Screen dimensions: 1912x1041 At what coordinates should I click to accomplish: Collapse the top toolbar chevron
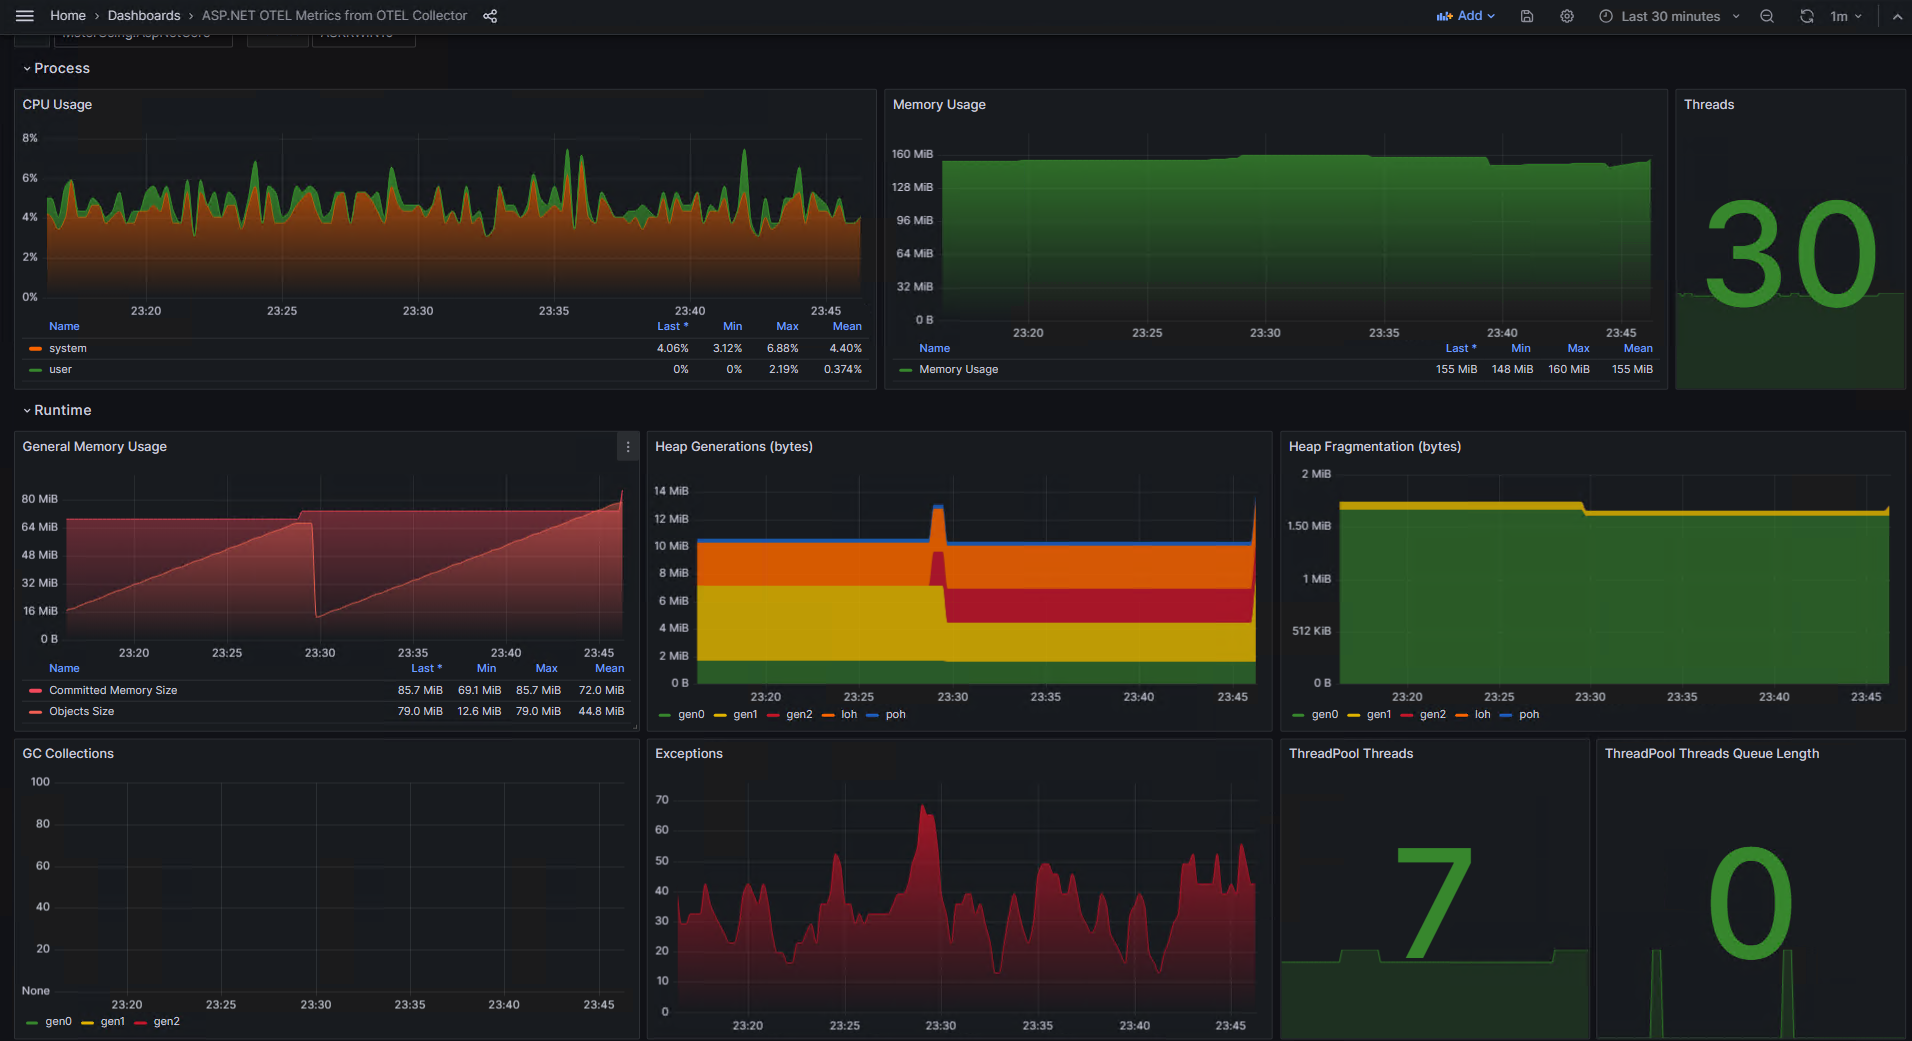click(x=1897, y=16)
